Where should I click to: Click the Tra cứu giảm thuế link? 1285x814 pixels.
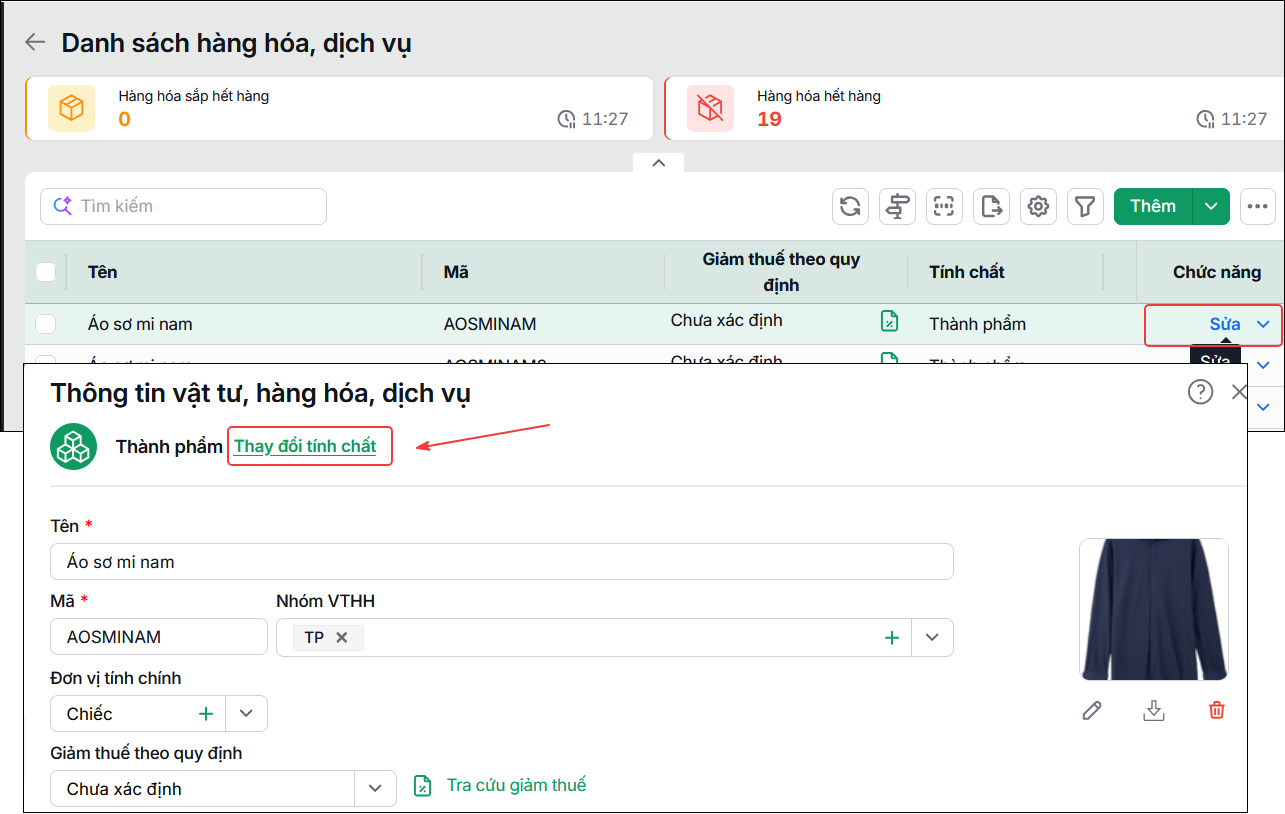[516, 785]
